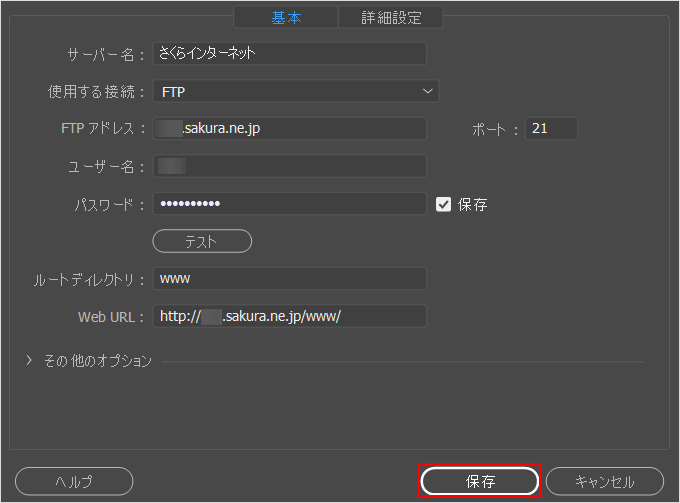Open the 詳細設定 tab
The width and height of the screenshot is (680, 503).
pos(390,17)
